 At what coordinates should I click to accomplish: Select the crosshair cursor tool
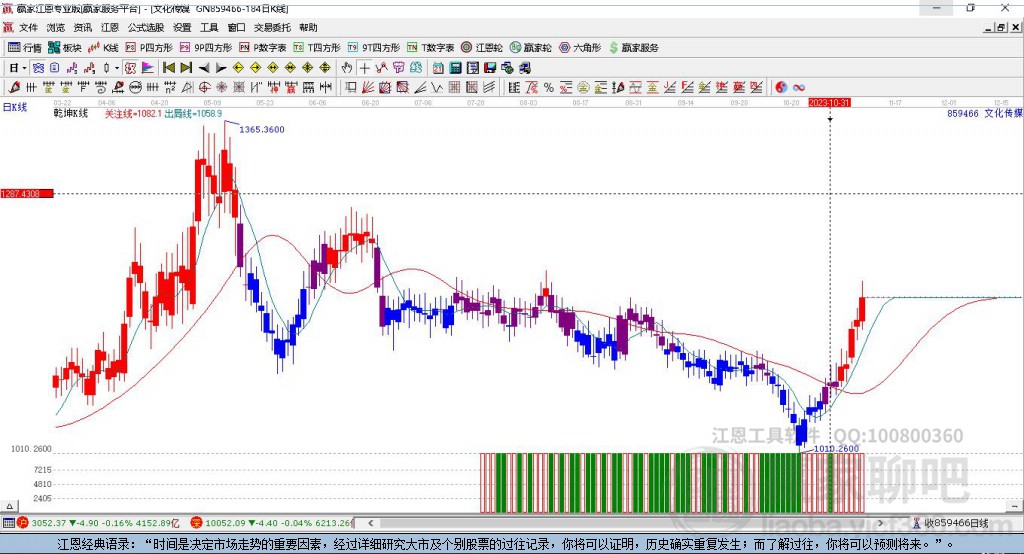point(365,67)
